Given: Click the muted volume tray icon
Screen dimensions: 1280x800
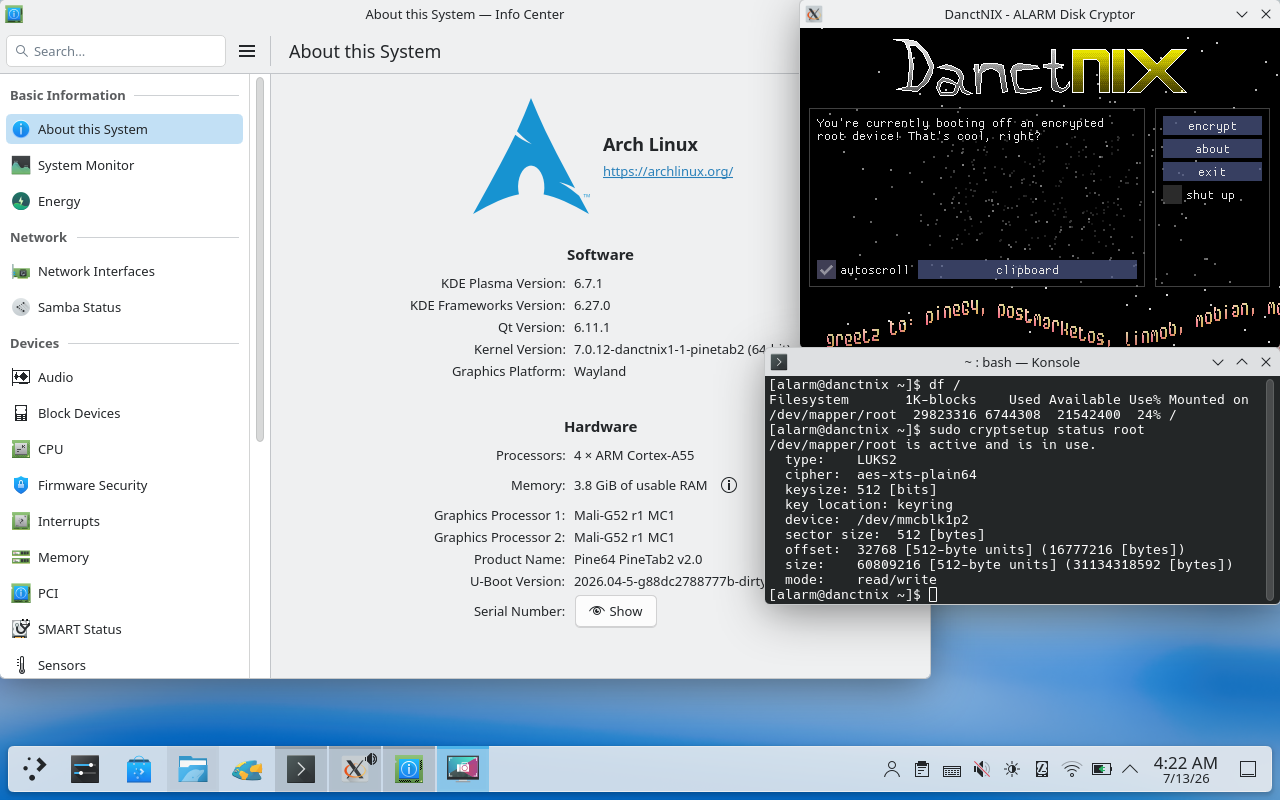Looking at the screenshot, I should 982,769.
